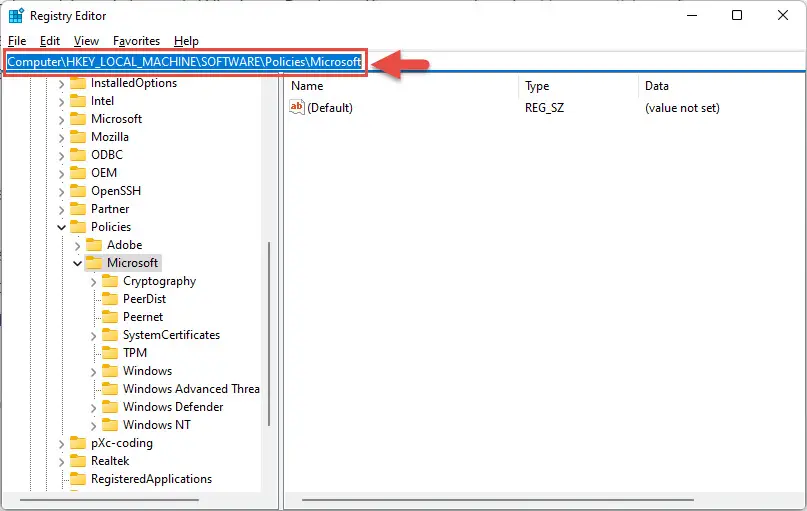Image resolution: width=807 pixels, height=511 pixels.
Task: Click the Intel folder icon
Action: [78, 101]
